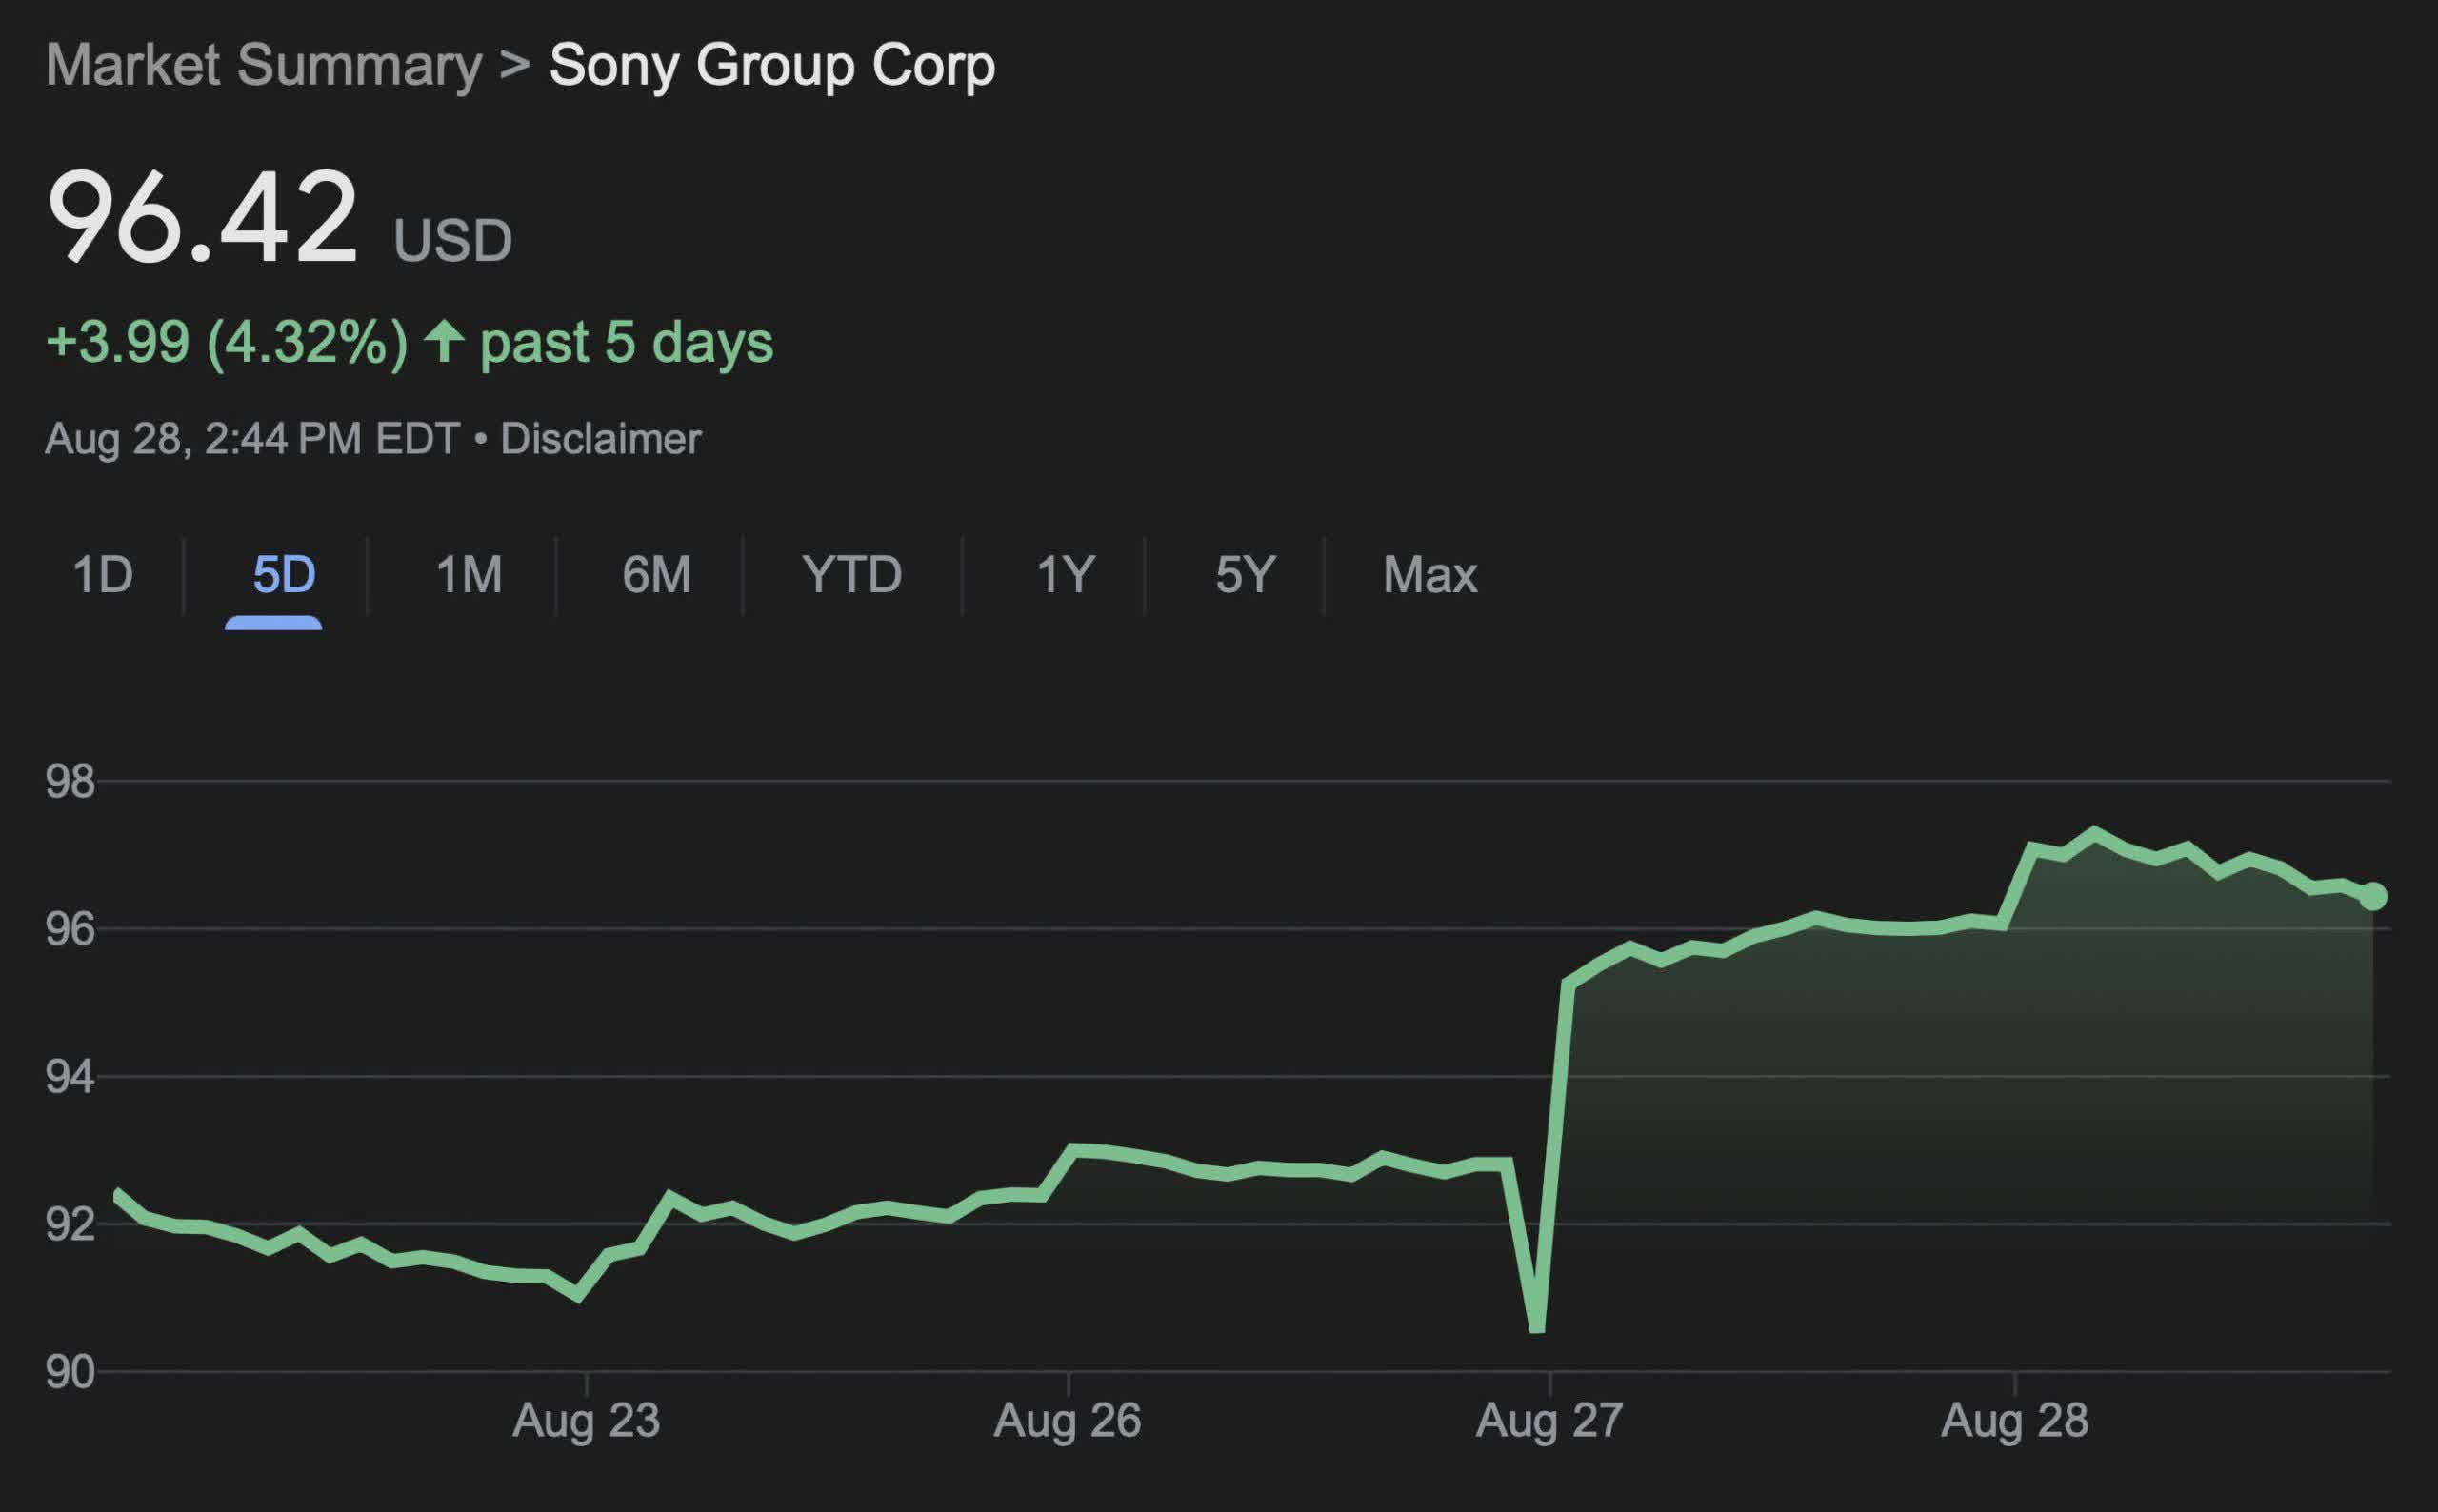This screenshot has width=2438, height=1512.
Task: Click the Market Summary breadcrumb link
Action: 264,66
